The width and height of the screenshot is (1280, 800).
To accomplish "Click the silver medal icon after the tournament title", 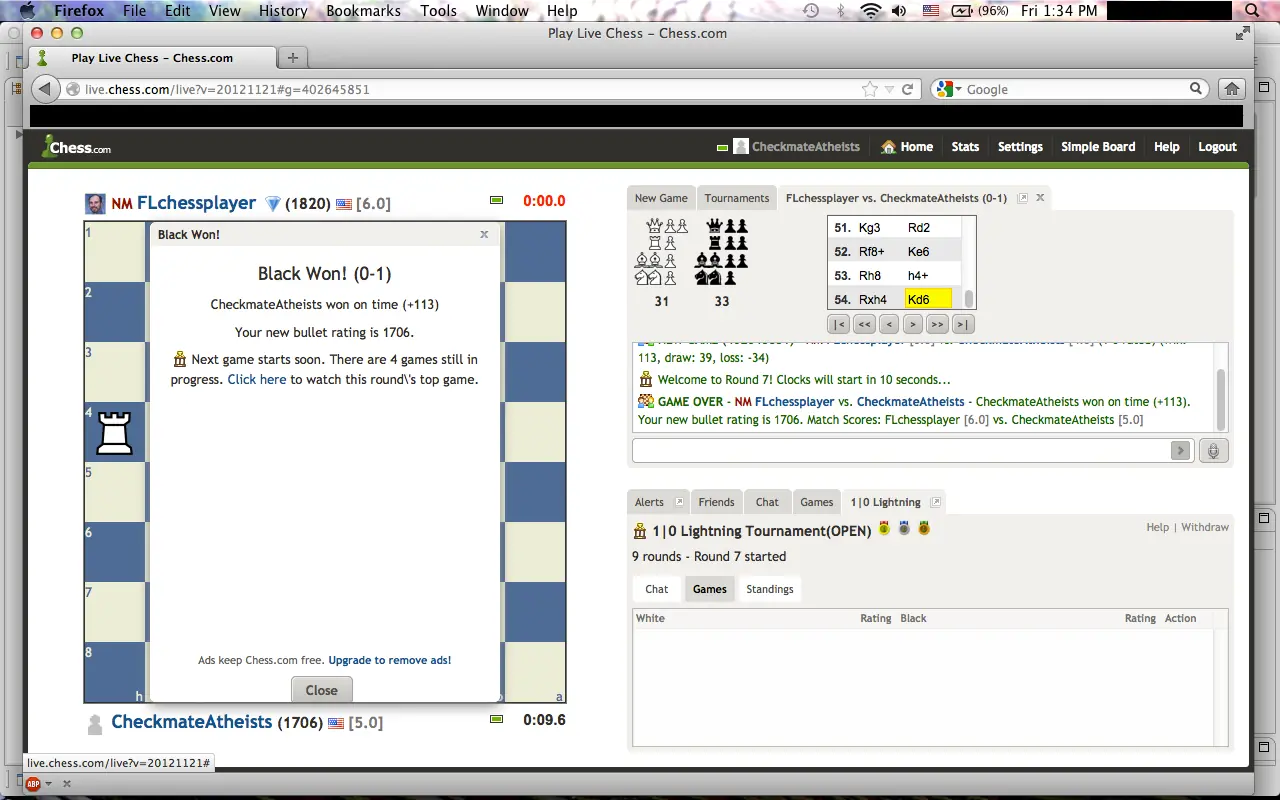I will (904, 528).
